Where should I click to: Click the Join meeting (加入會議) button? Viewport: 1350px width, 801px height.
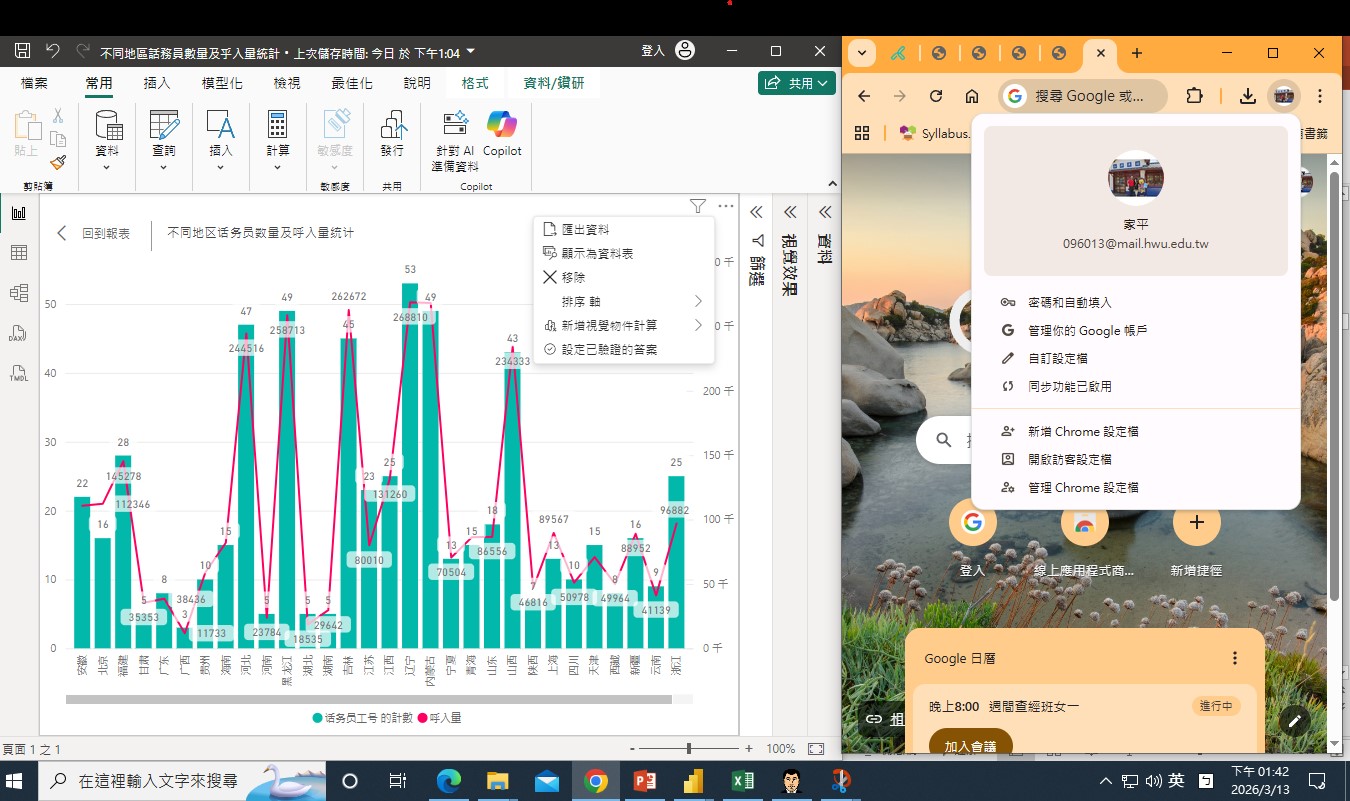pyautogui.click(x=970, y=746)
